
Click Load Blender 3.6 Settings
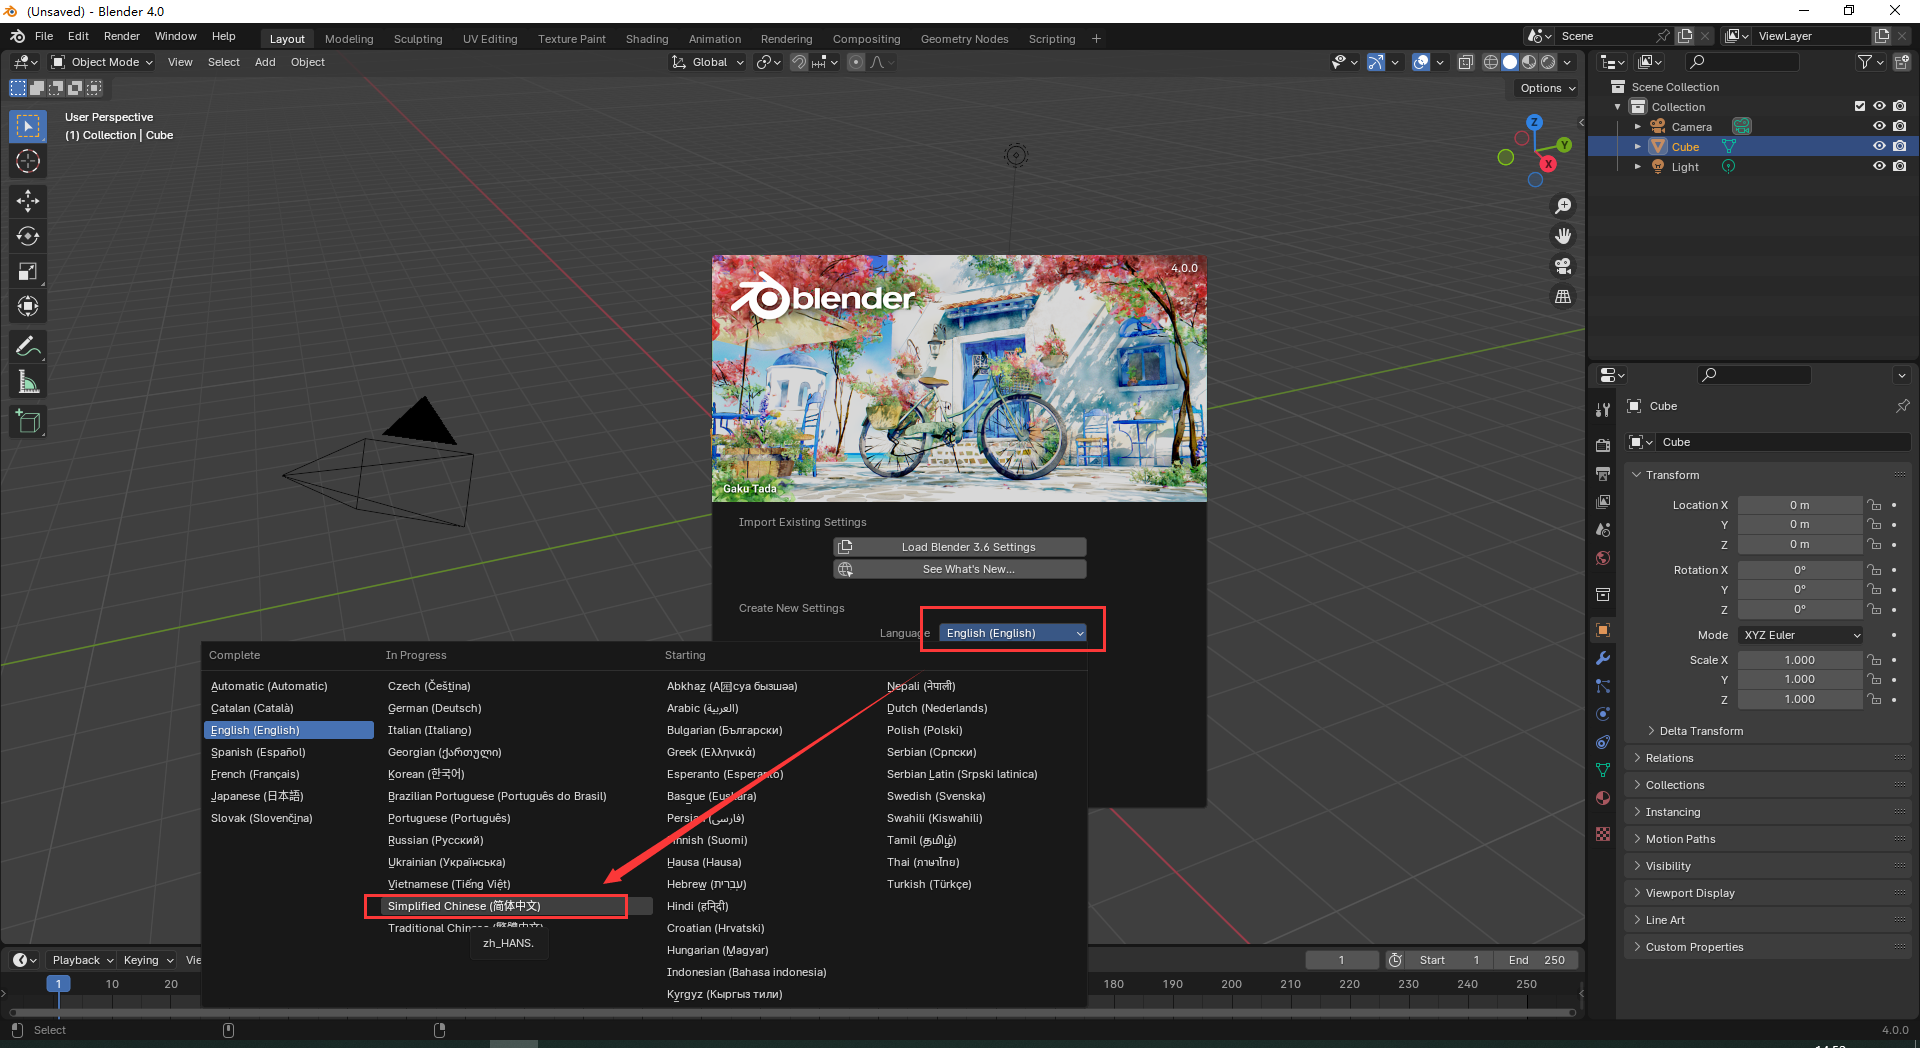point(958,546)
